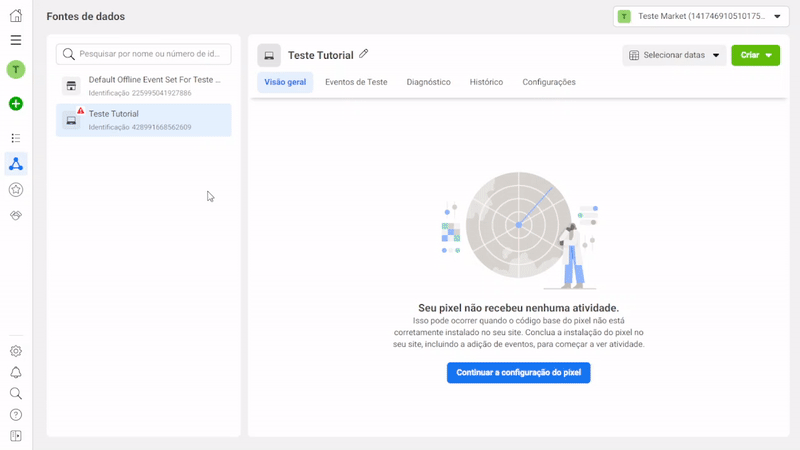Viewport: 800px width, 450px height.
Task: Open partner integrations handshake icon
Action: click(x=15, y=215)
